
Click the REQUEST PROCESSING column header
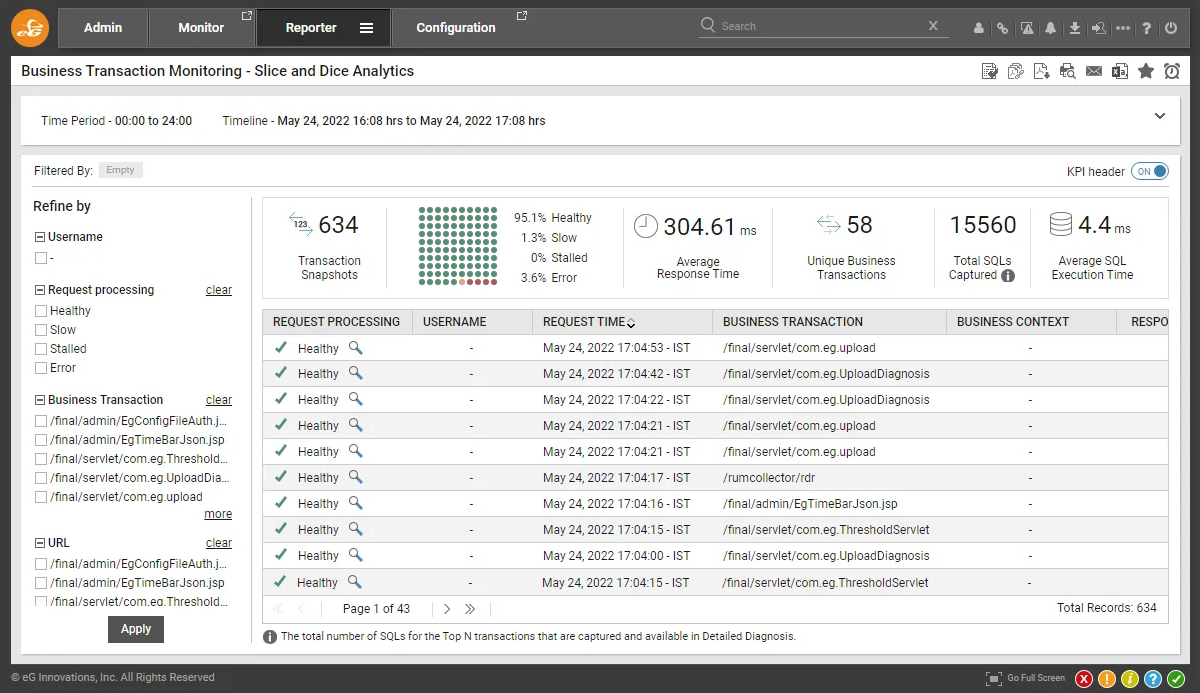(337, 322)
